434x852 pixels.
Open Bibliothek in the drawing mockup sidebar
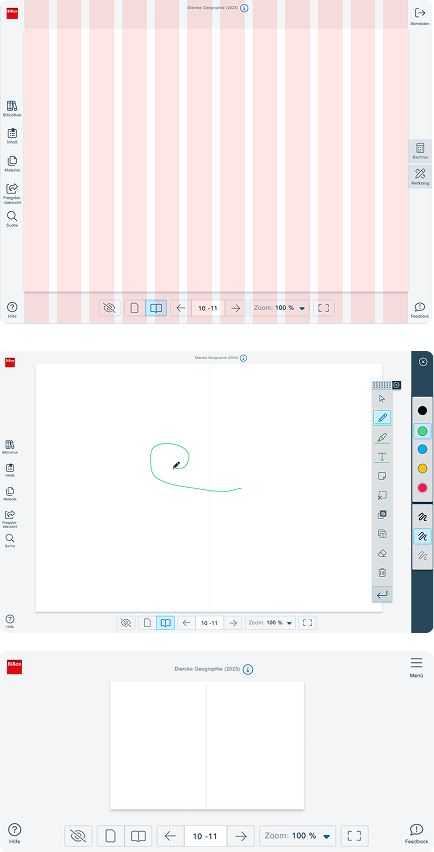[10, 447]
